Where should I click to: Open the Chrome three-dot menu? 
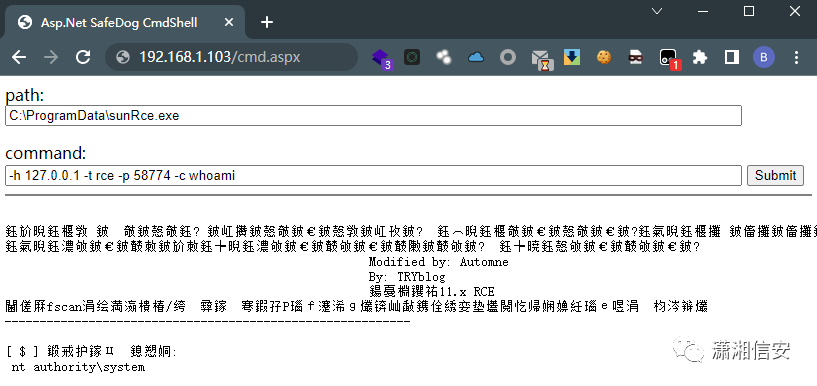796,57
